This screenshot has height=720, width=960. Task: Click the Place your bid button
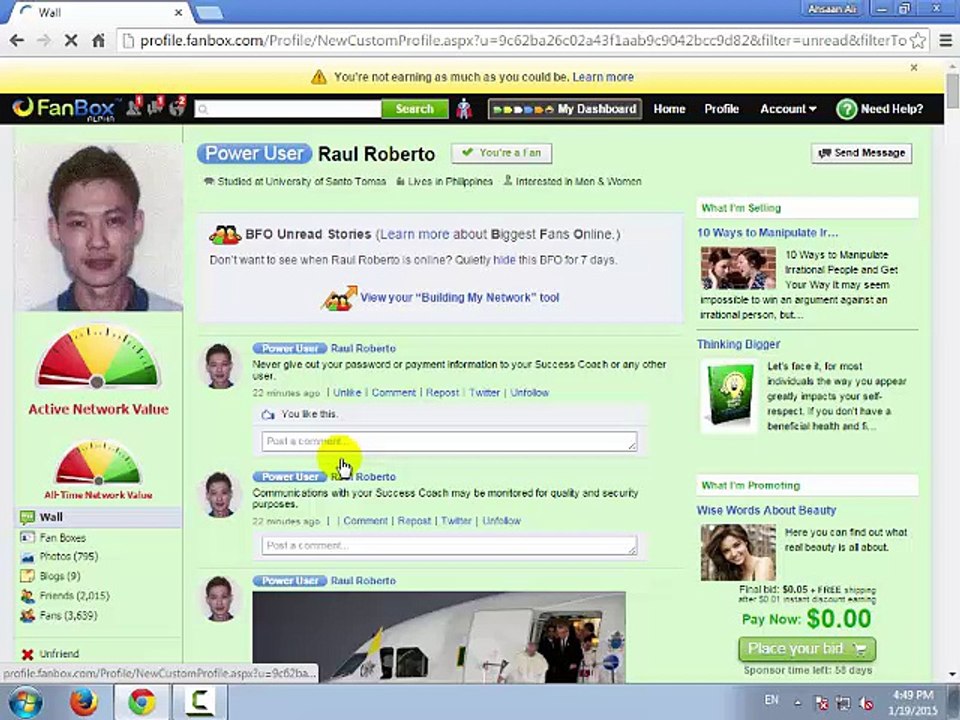807,649
